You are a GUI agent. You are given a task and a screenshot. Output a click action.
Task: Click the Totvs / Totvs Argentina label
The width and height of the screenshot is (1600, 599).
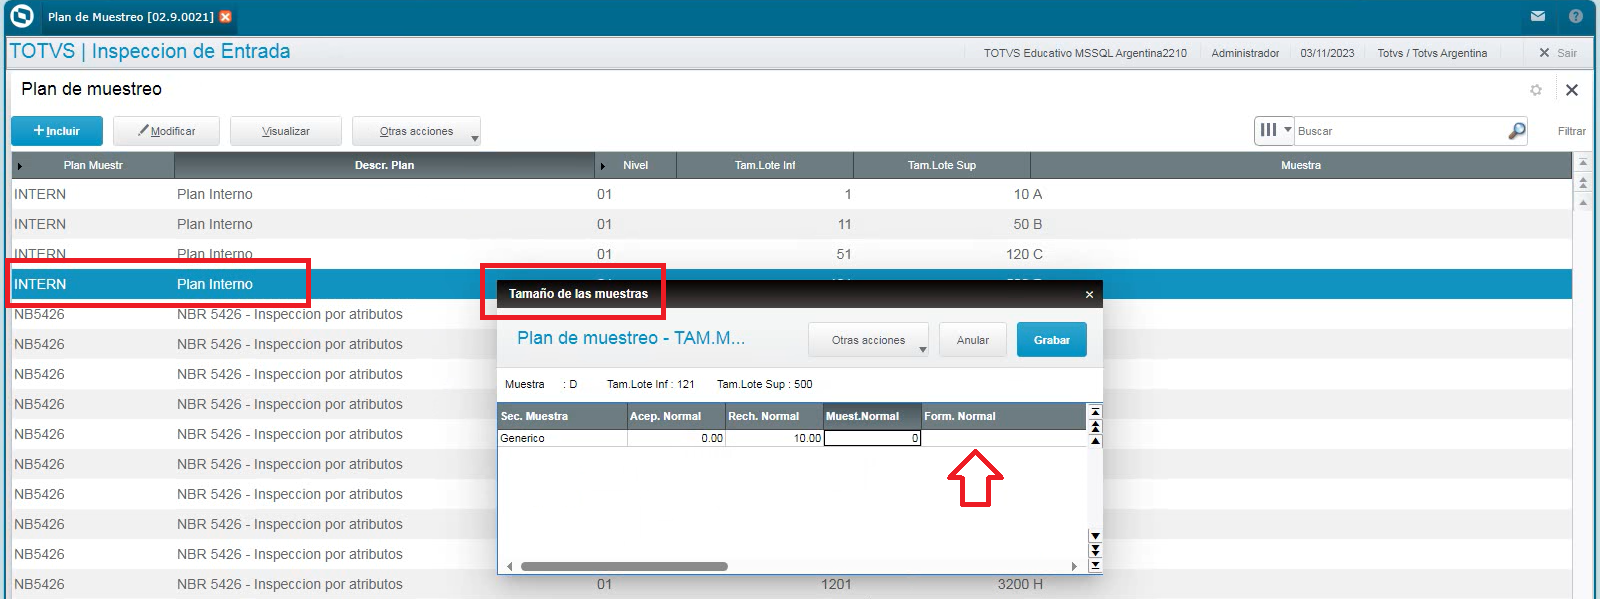point(1432,53)
